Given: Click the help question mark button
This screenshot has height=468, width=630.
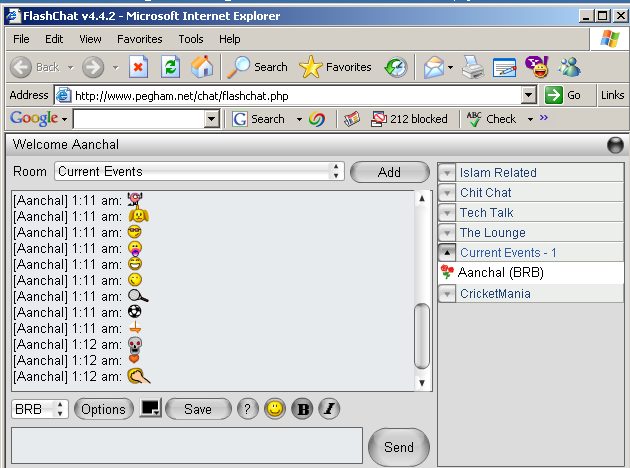Looking at the screenshot, I should (248, 409).
